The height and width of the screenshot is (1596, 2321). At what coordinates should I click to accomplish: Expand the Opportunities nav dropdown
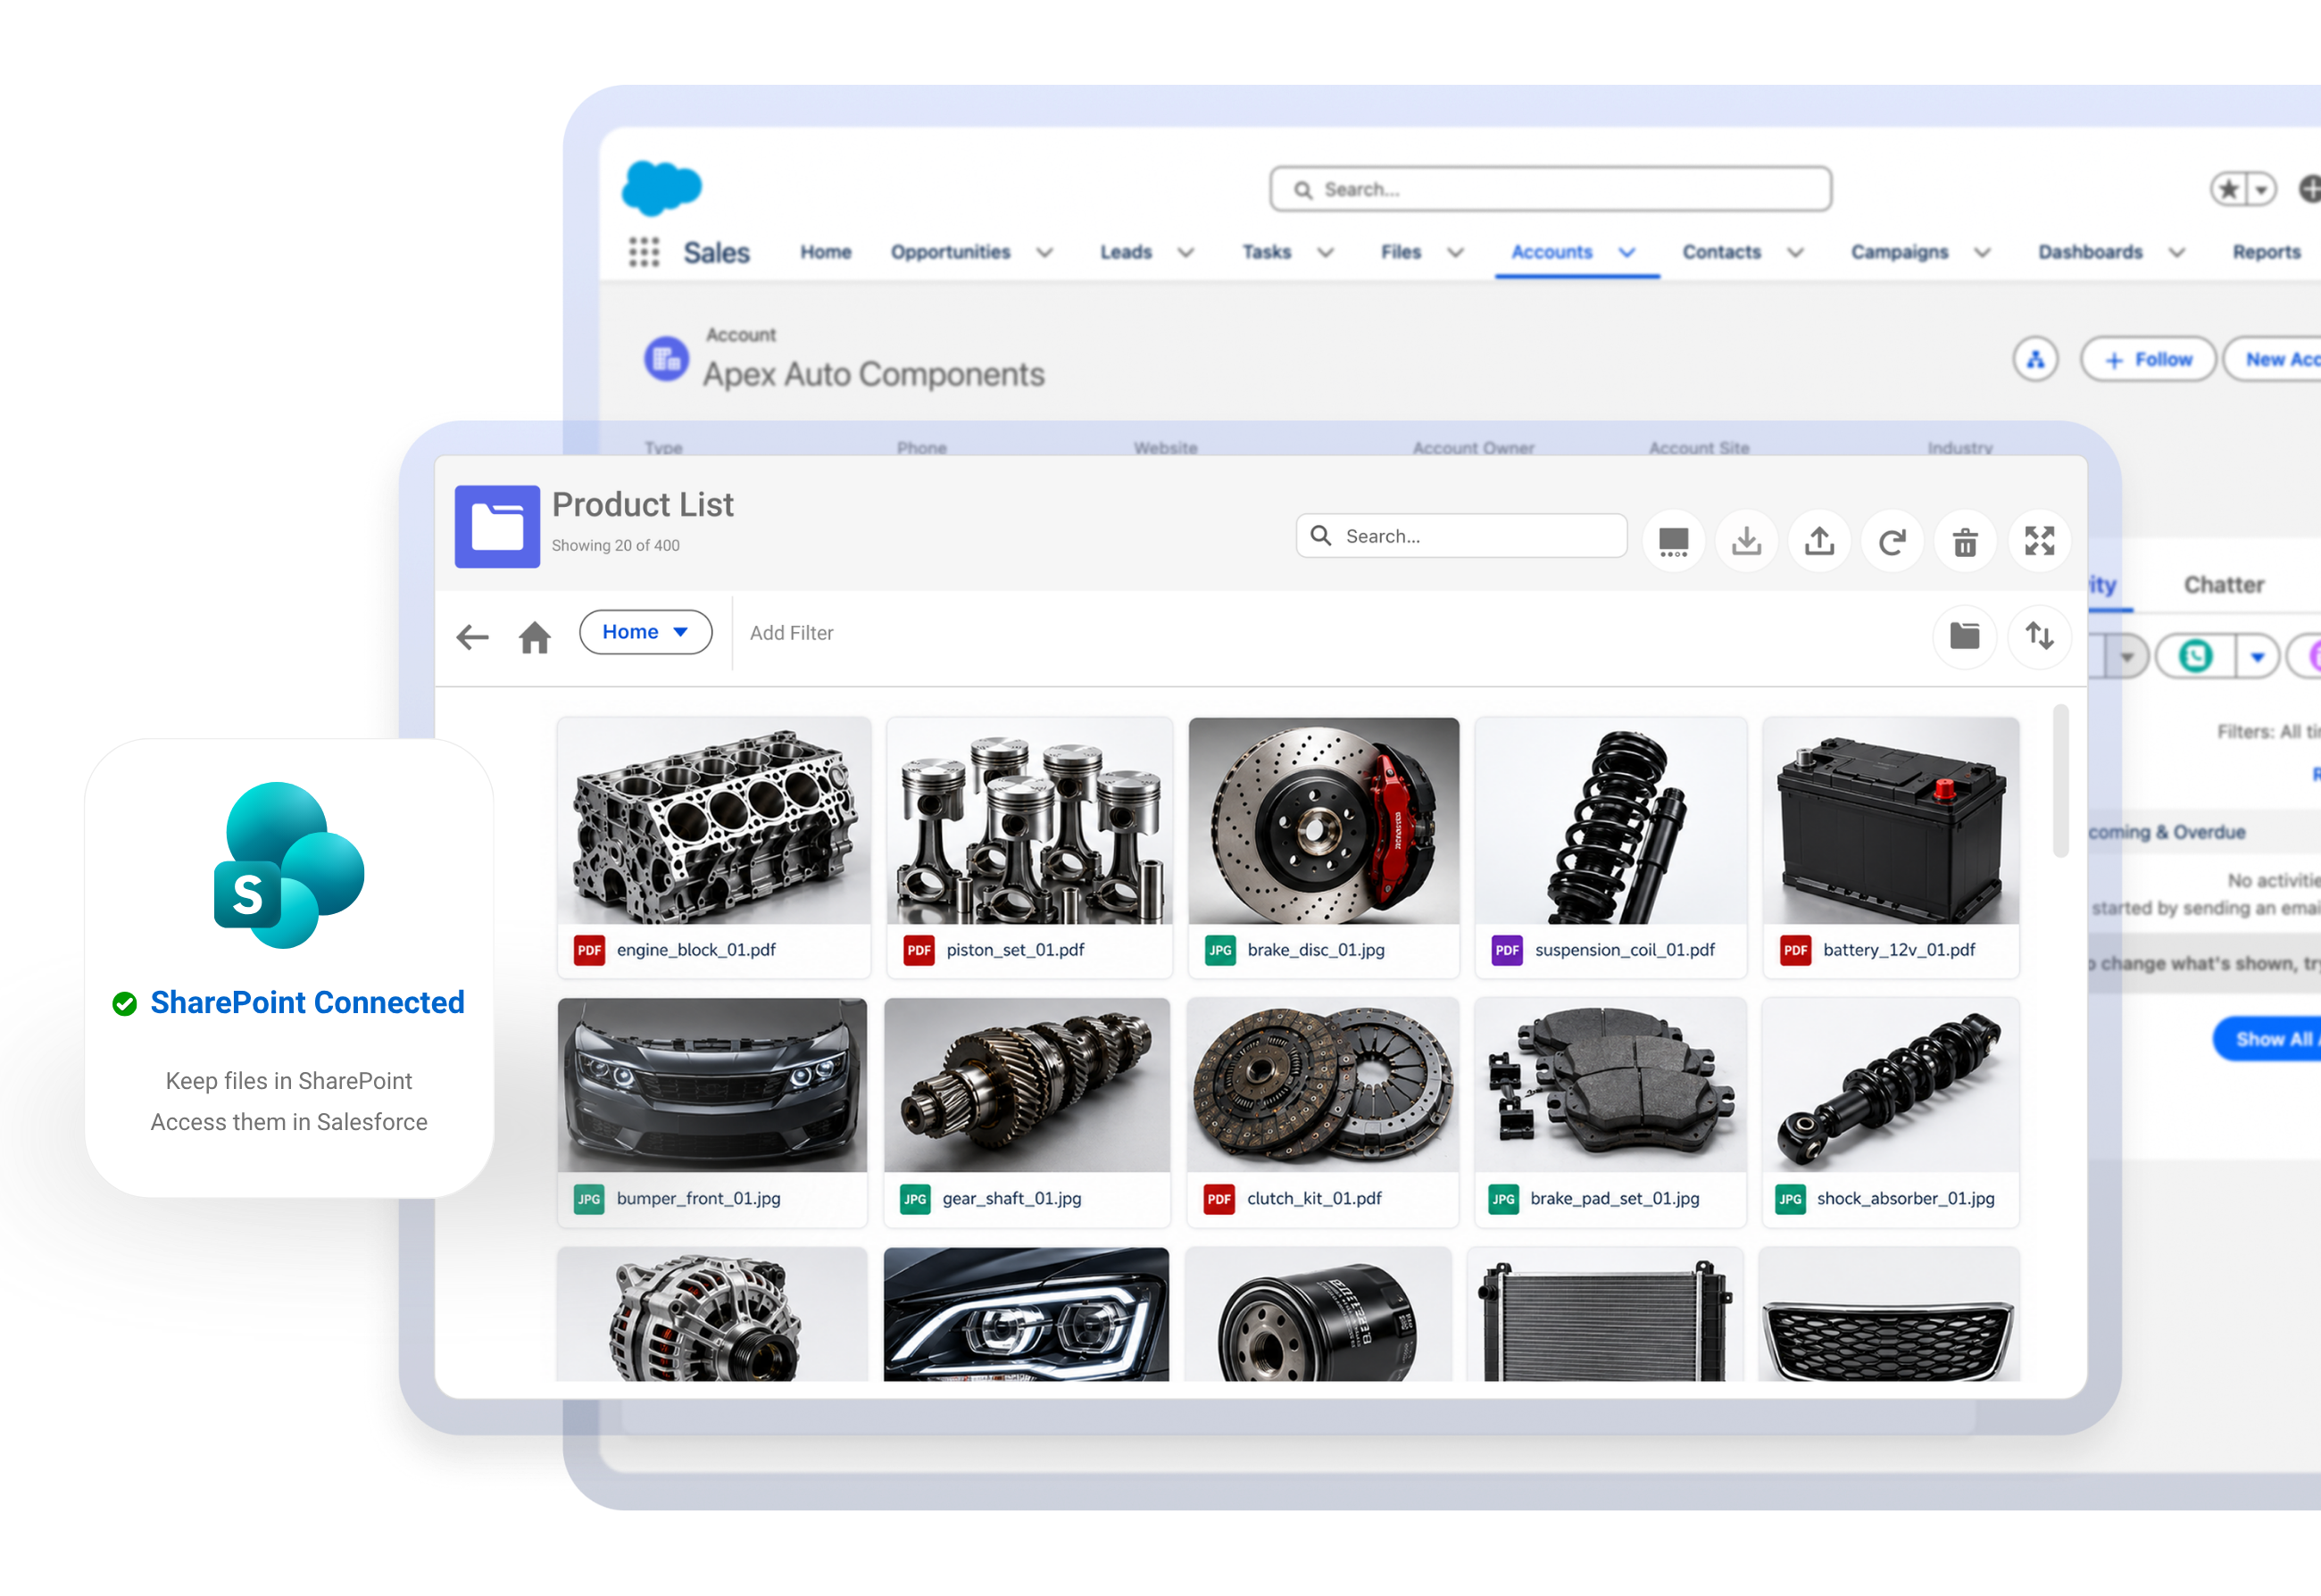click(x=1044, y=253)
